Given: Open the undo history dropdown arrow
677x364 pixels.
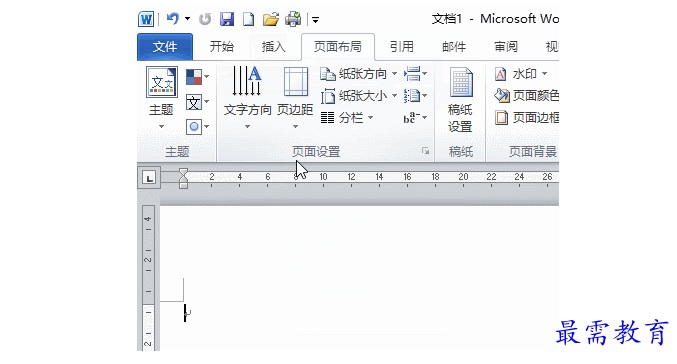Looking at the screenshot, I should pos(187,19).
